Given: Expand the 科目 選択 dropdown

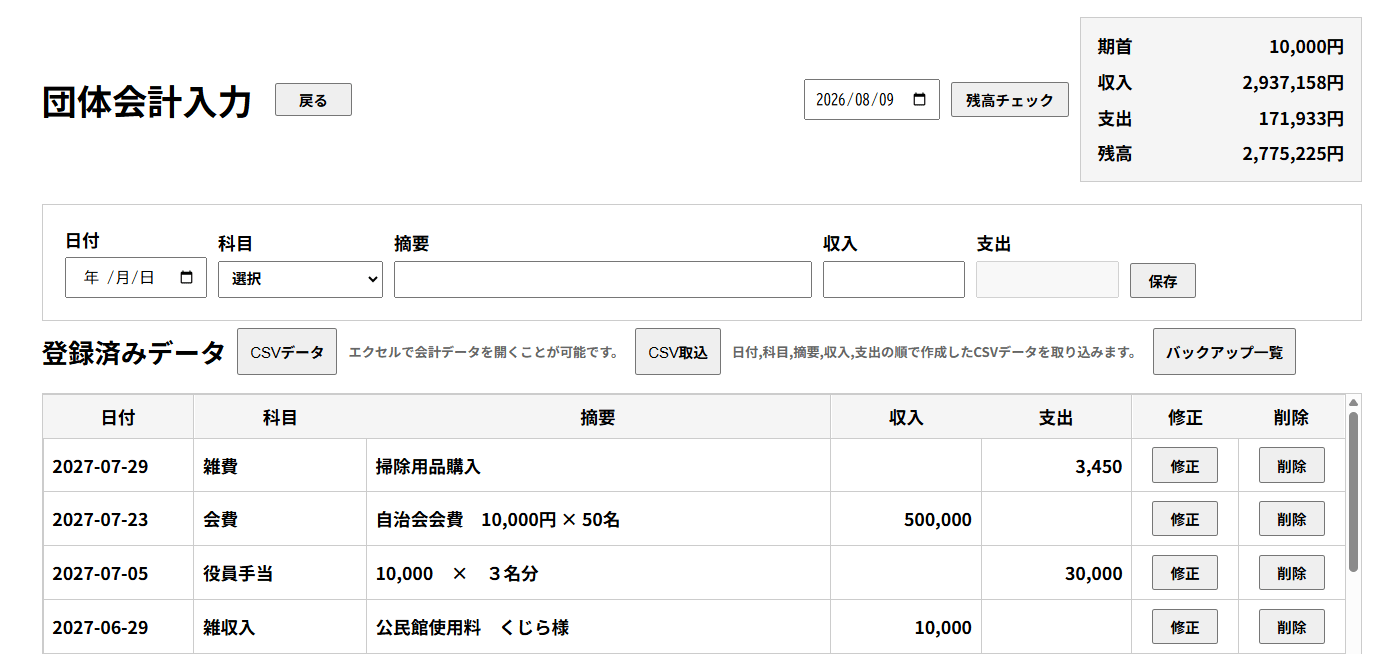Looking at the screenshot, I should coord(300,279).
